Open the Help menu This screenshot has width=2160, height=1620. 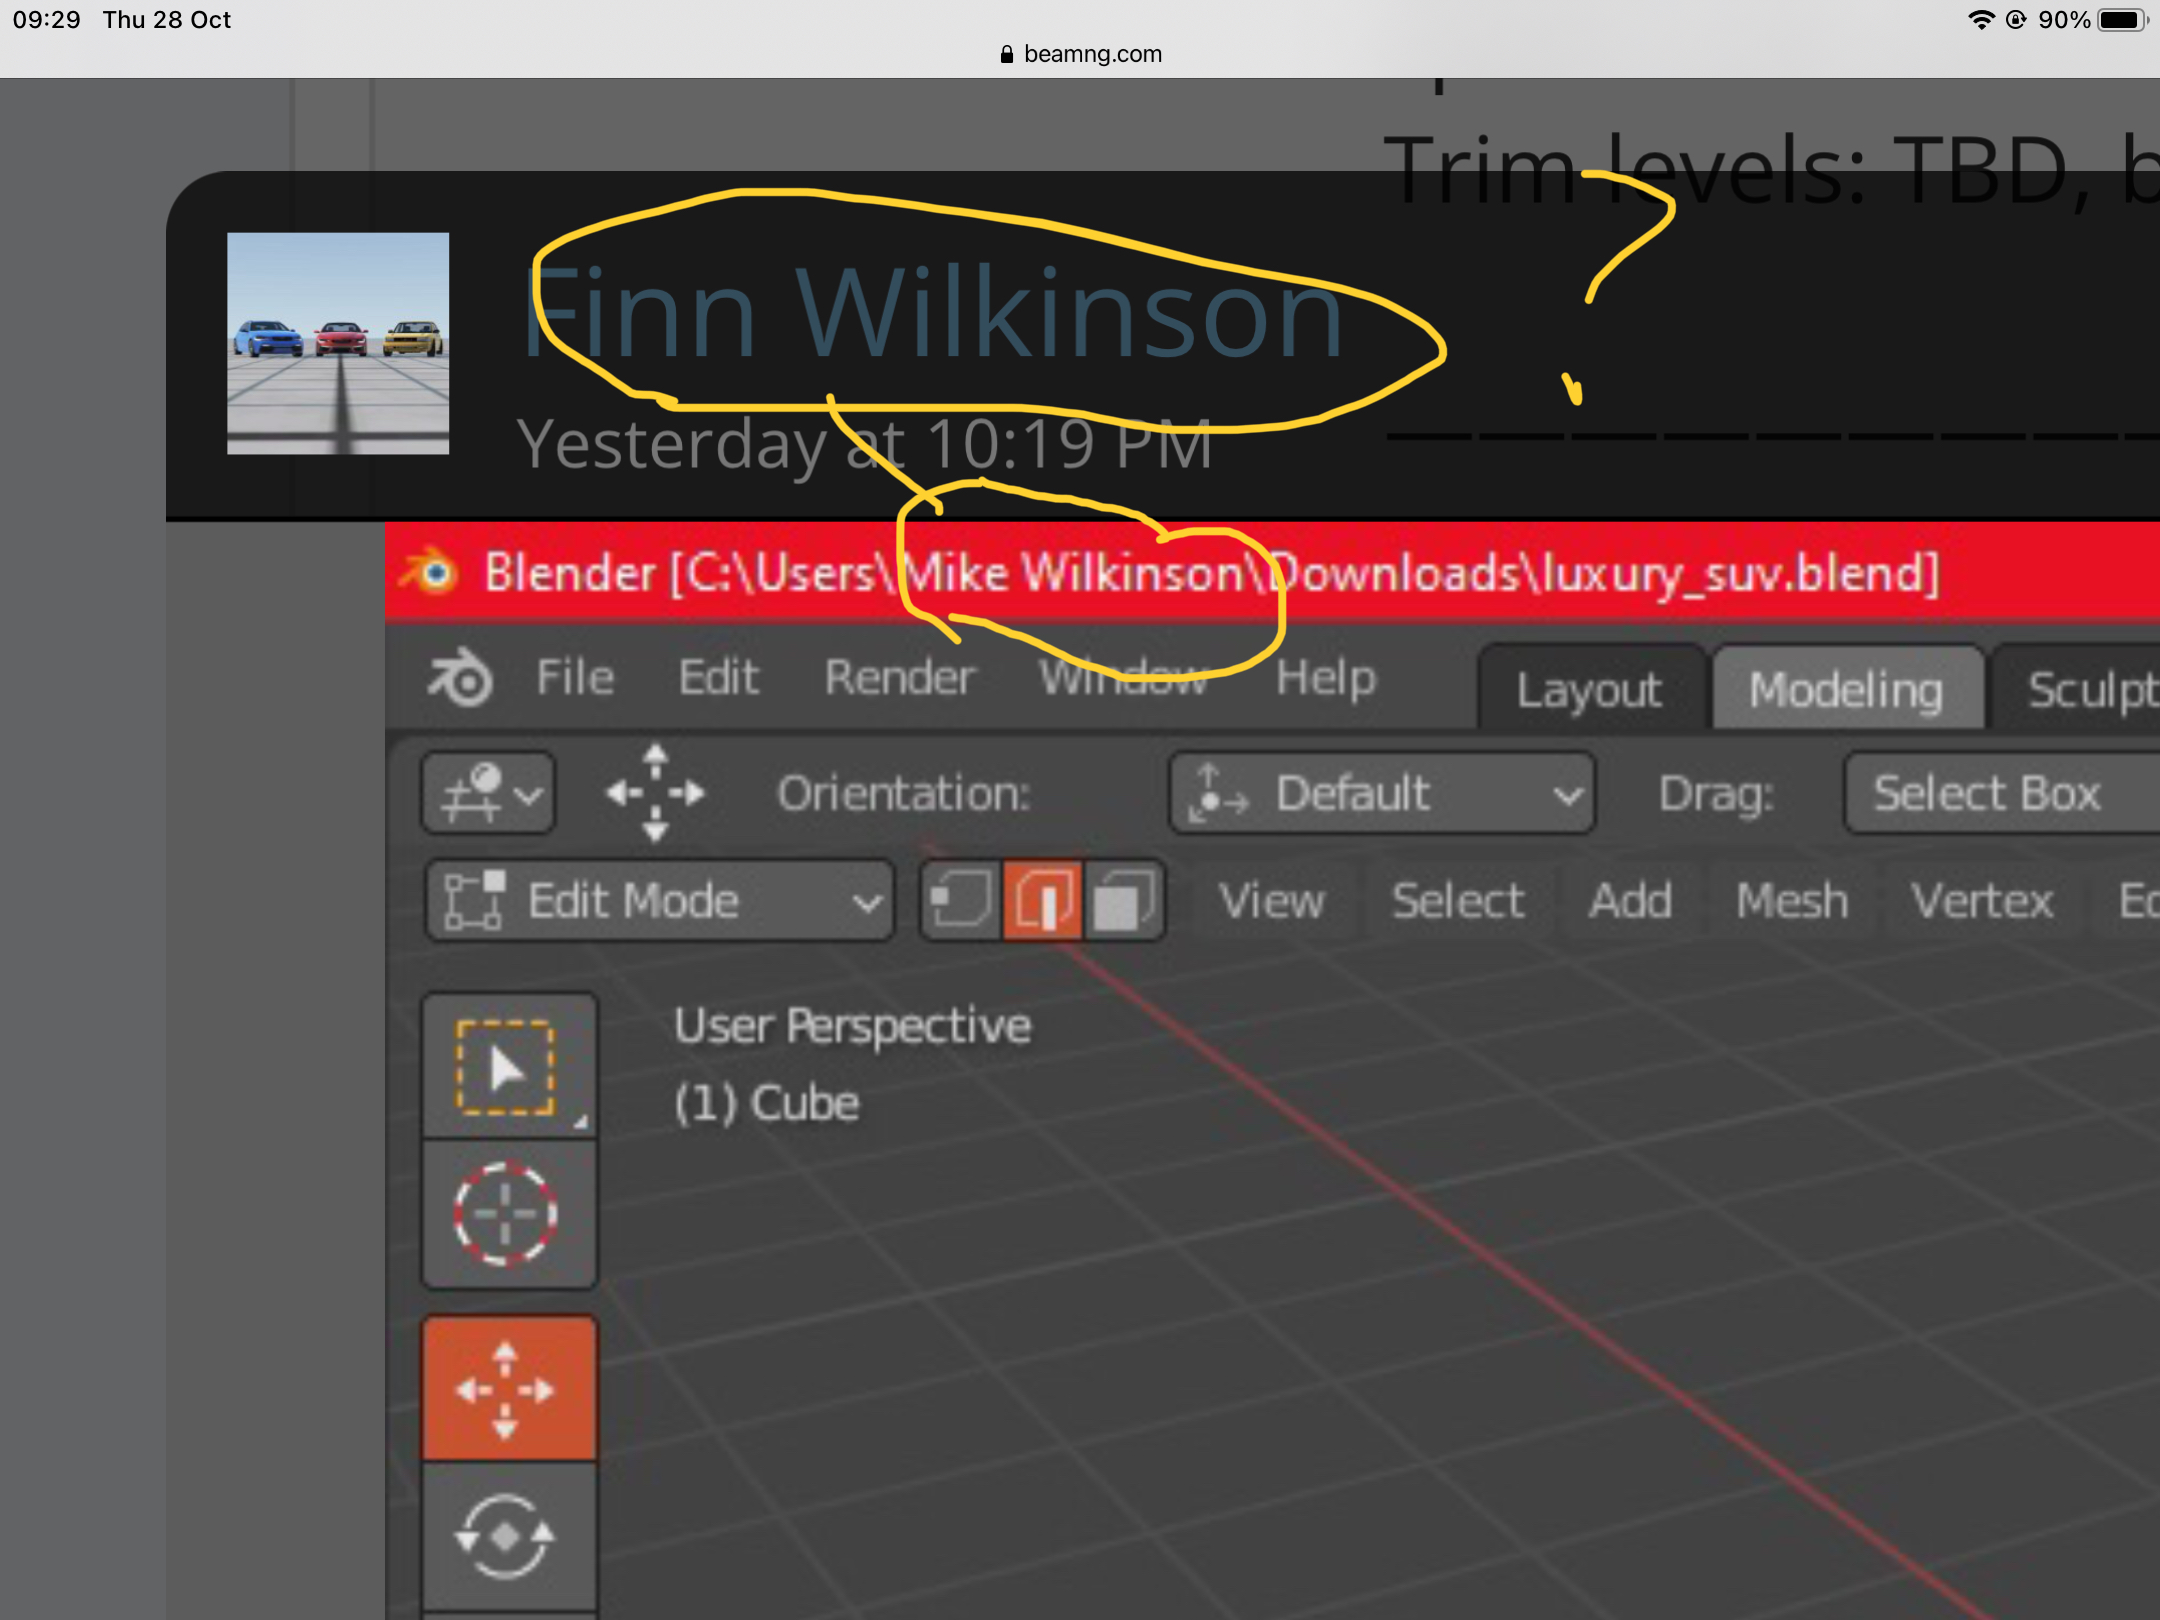click(x=1326, y=677)
